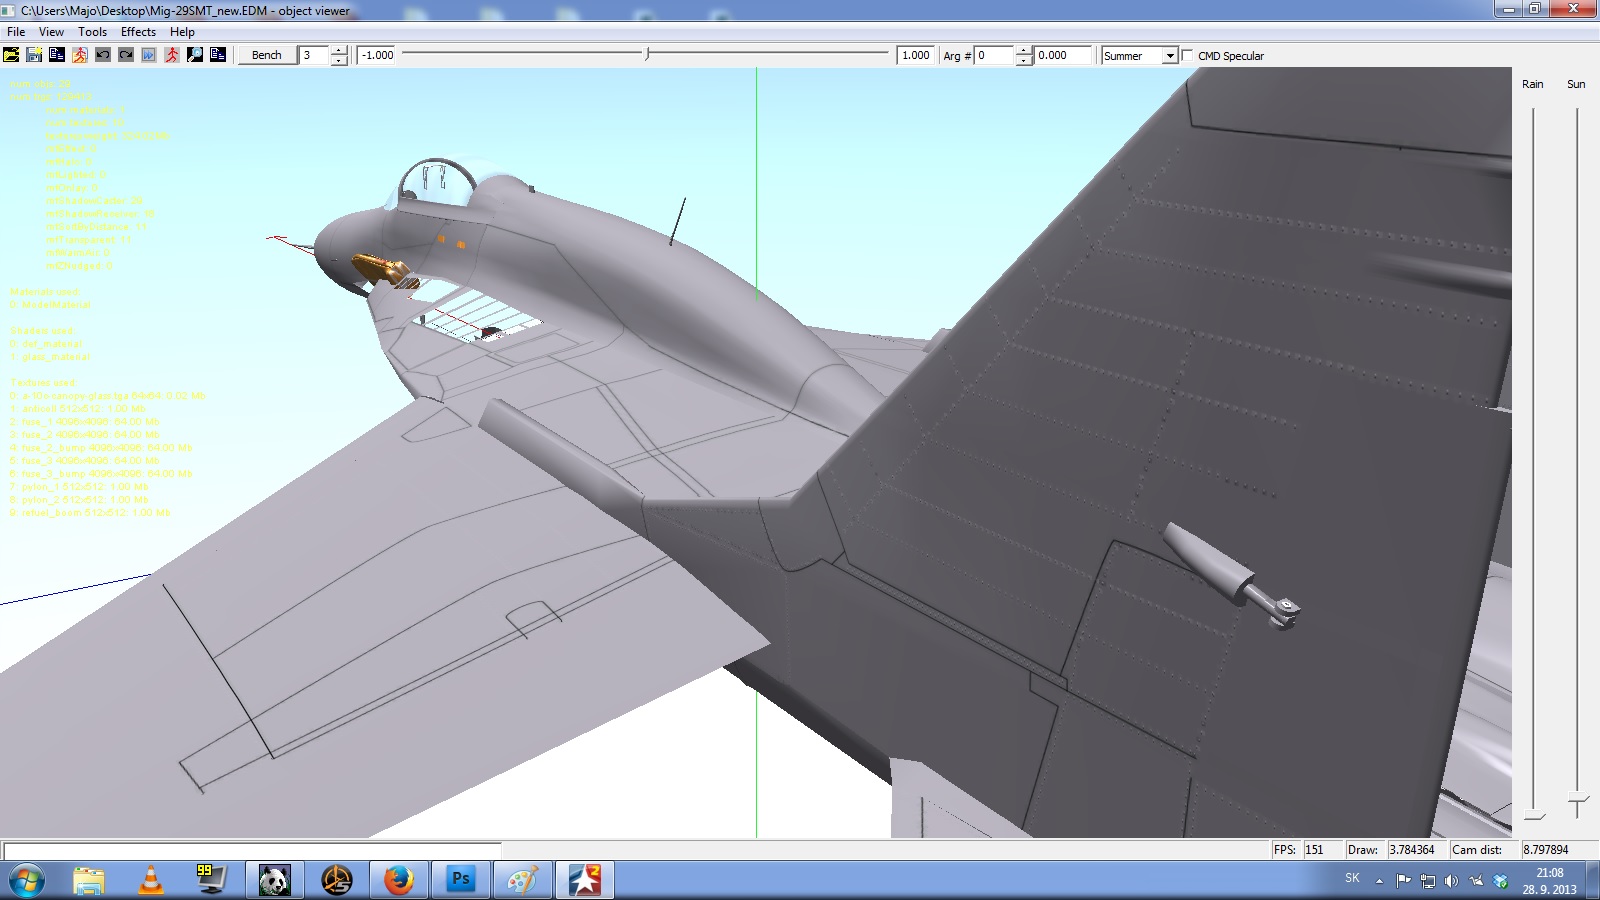The width and height of the screenshot is (1600, 900).
Task: Click the argument value slider track
Action: pos(645,54)
